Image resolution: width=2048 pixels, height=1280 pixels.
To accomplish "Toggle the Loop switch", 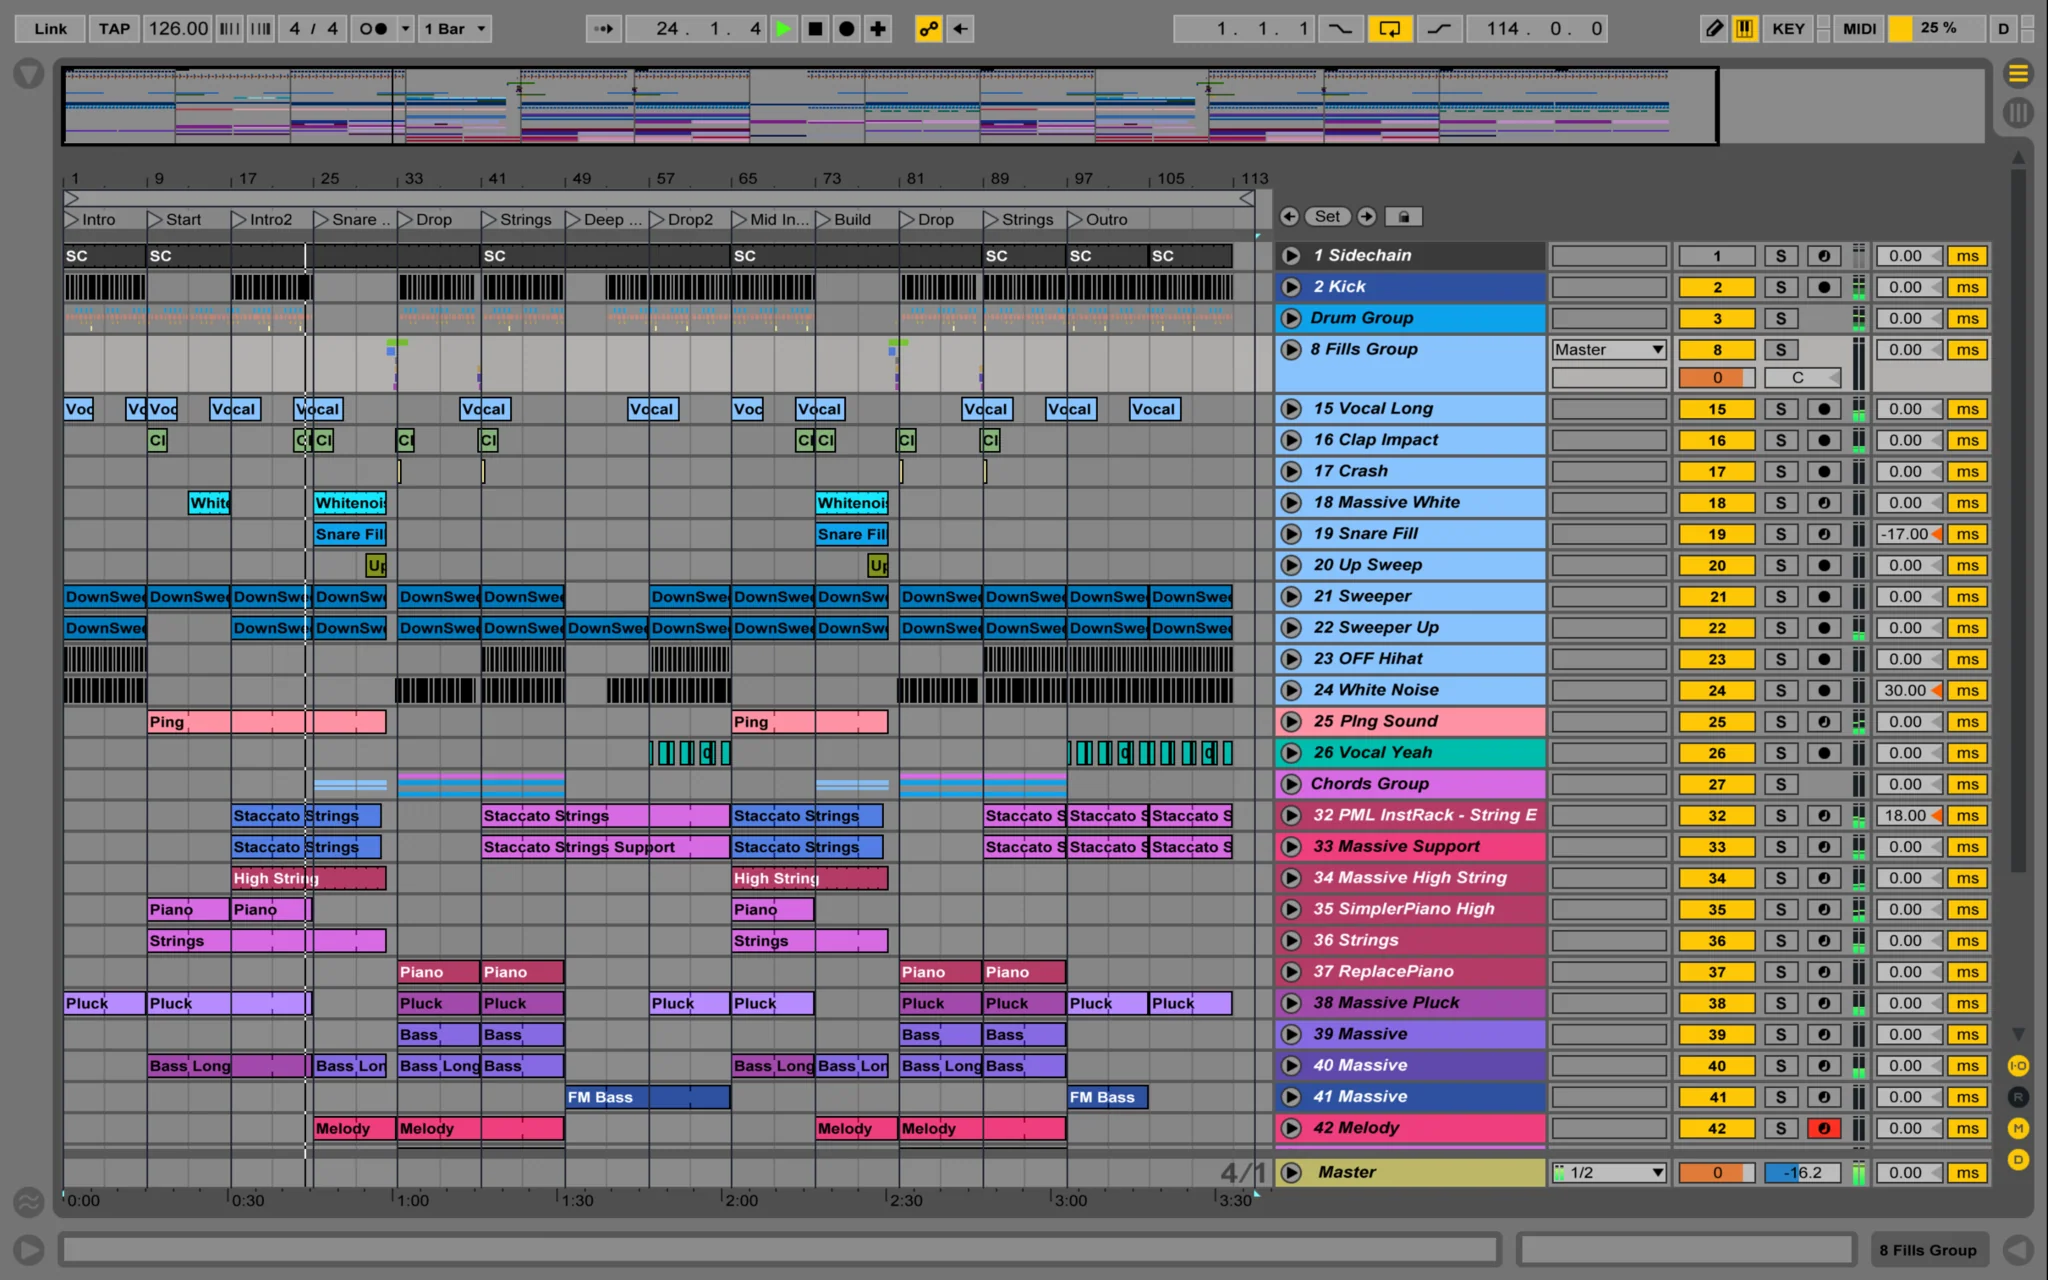I will [1390, 29].
